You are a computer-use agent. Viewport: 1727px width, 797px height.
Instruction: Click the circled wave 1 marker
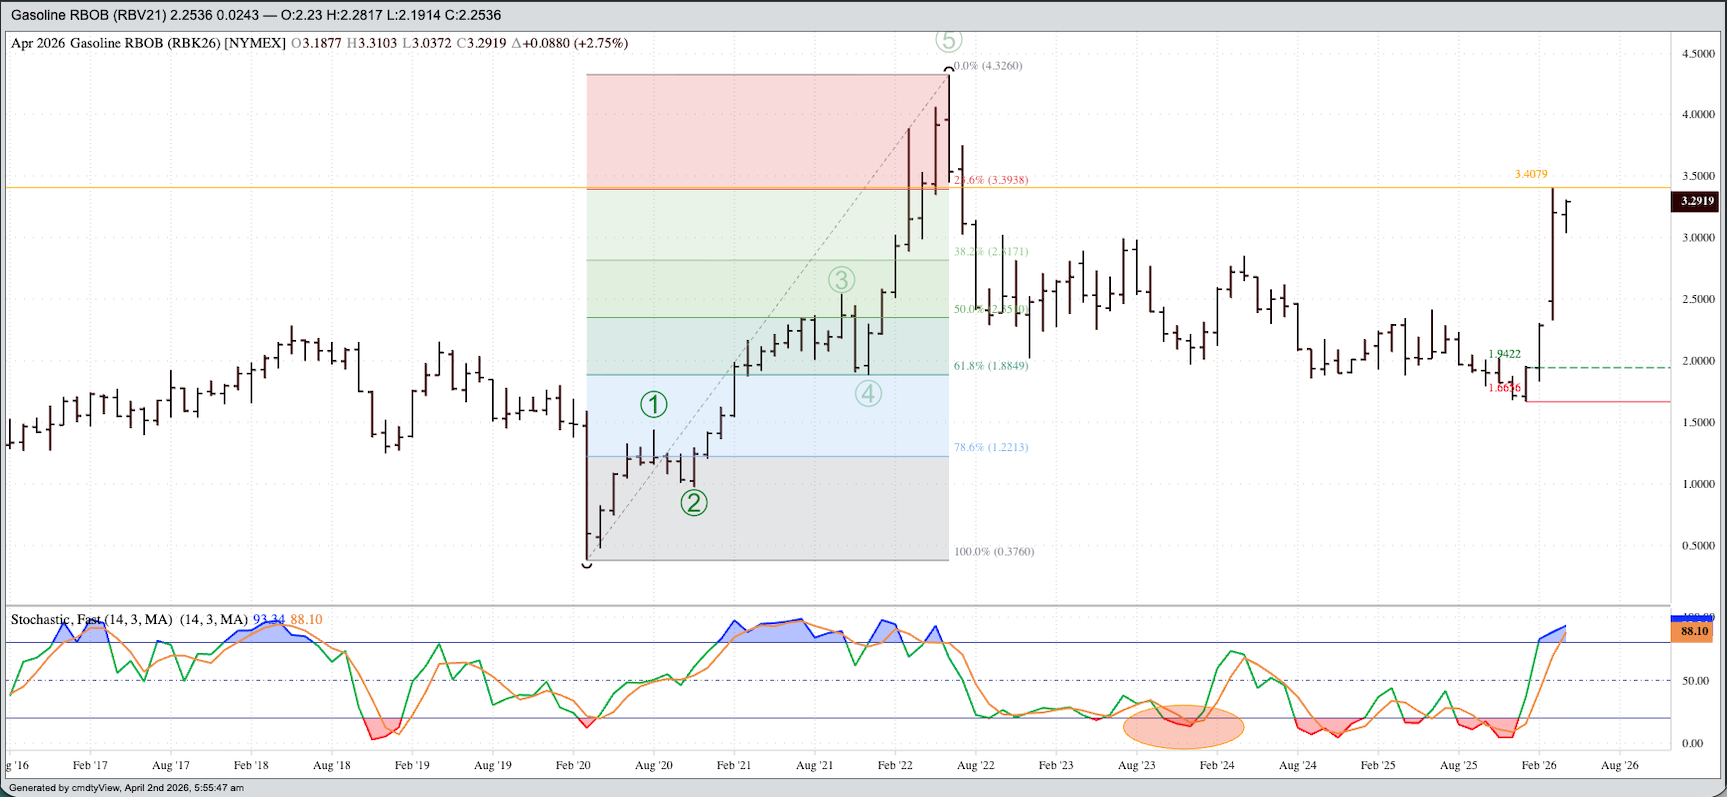(x=653, y=405)
